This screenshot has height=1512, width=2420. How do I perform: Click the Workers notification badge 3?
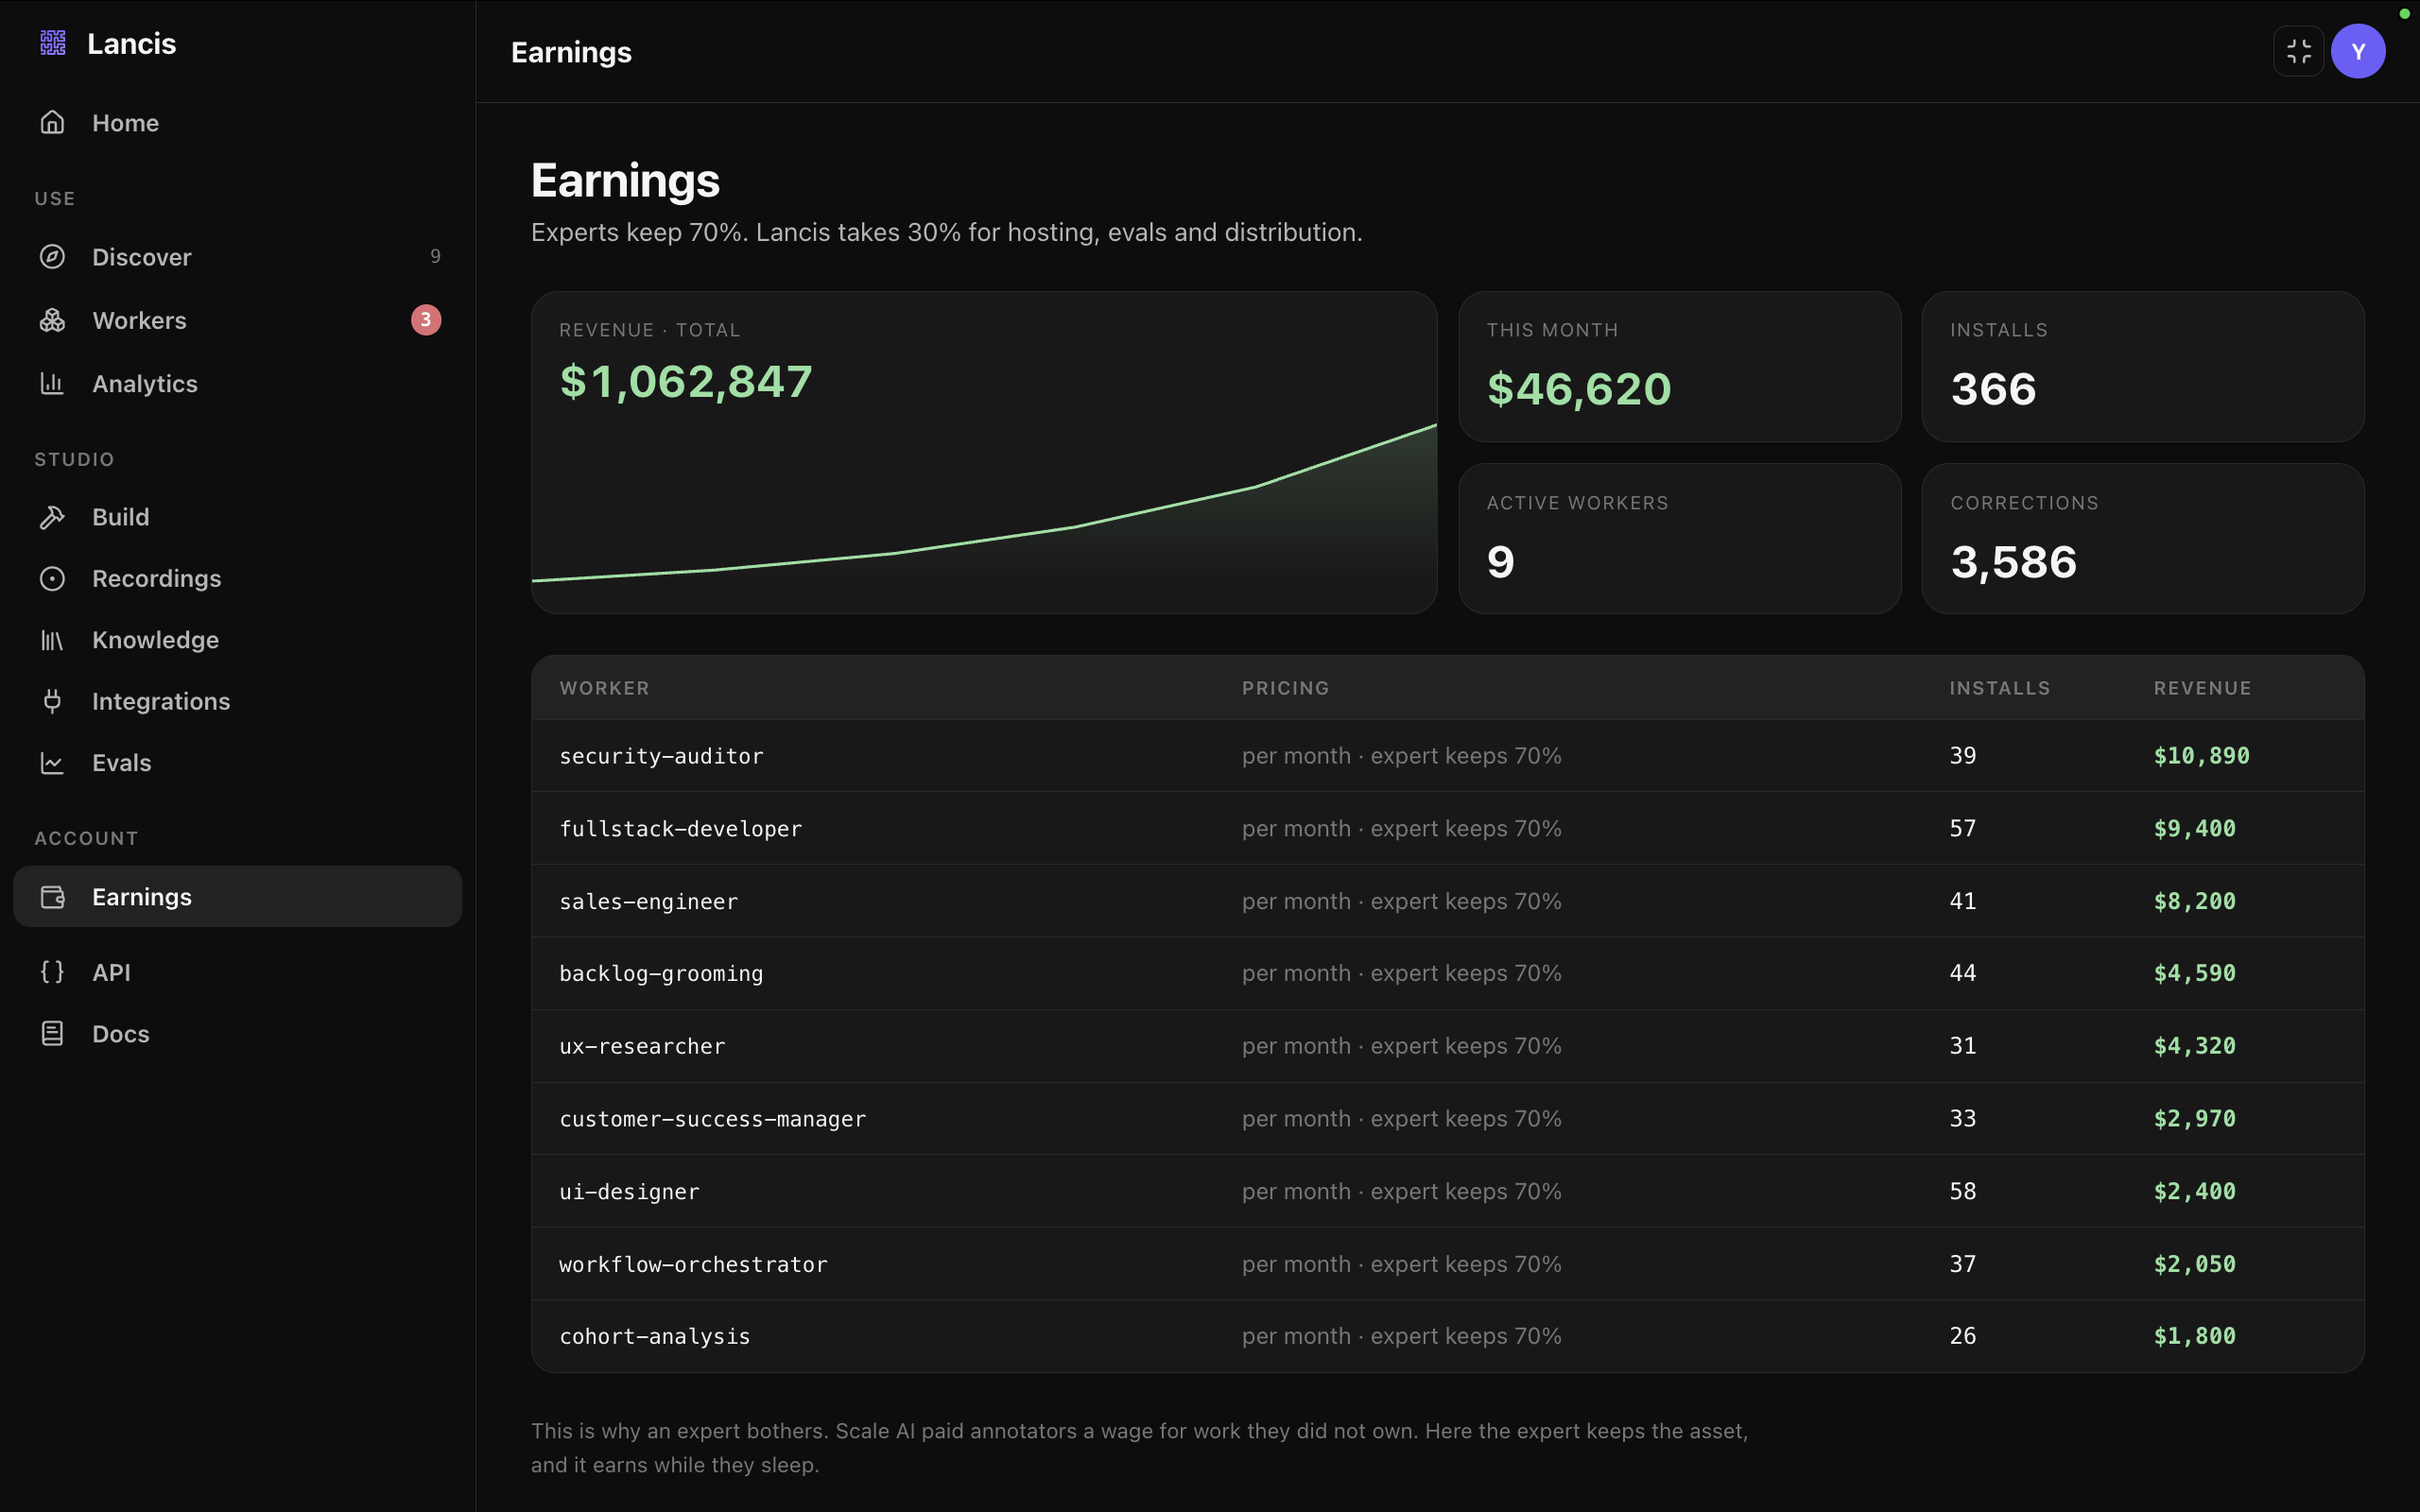click(426, 320)
